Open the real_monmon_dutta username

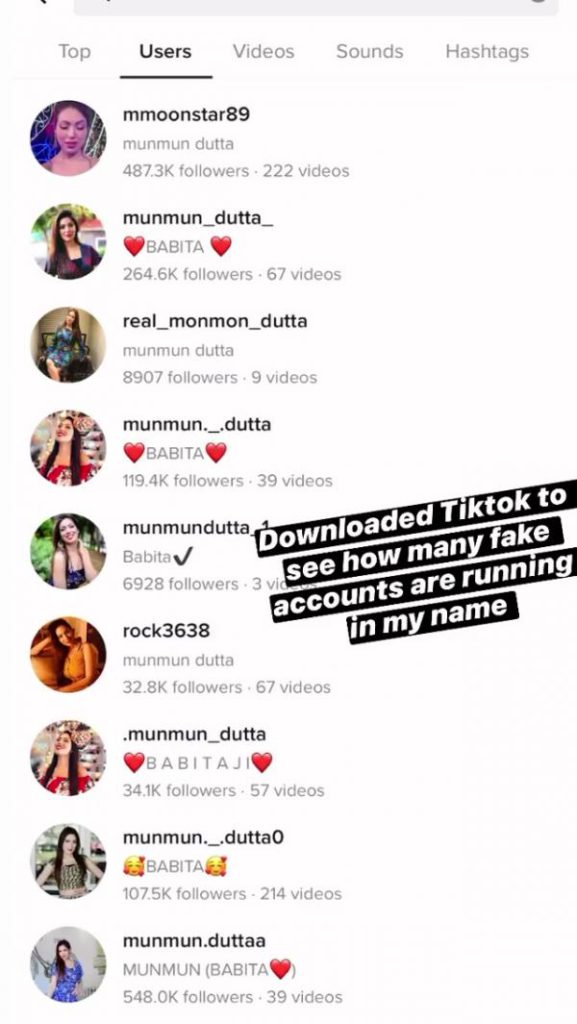coord(215,321)
